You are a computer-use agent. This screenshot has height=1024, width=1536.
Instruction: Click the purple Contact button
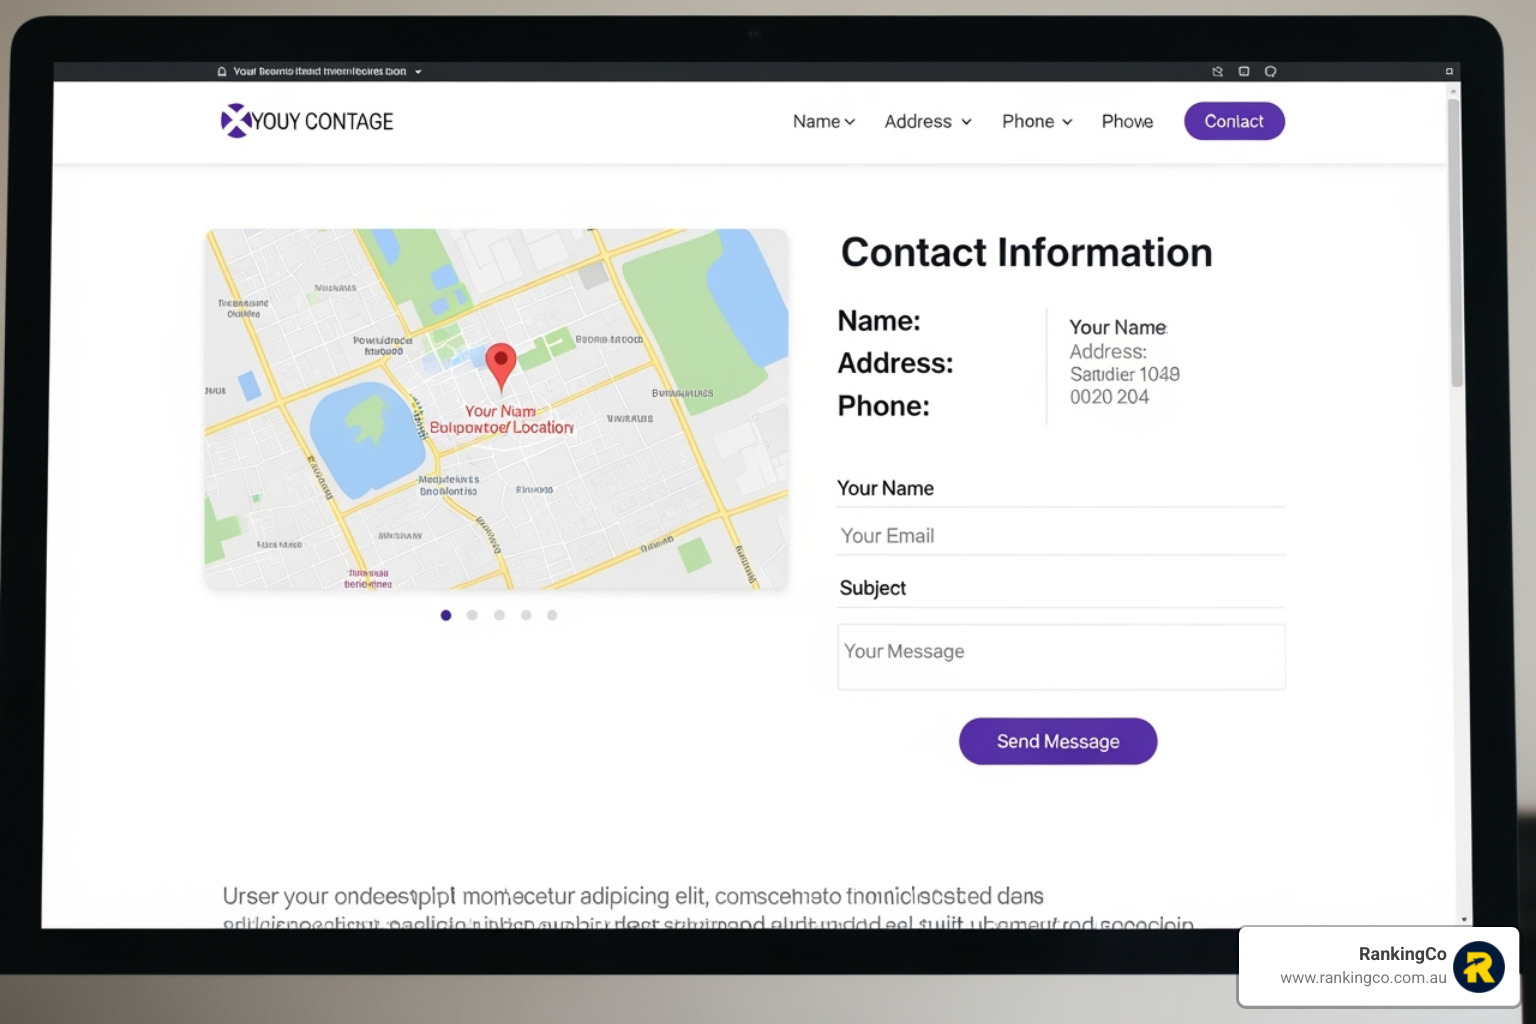click(x=1234, y=121)
